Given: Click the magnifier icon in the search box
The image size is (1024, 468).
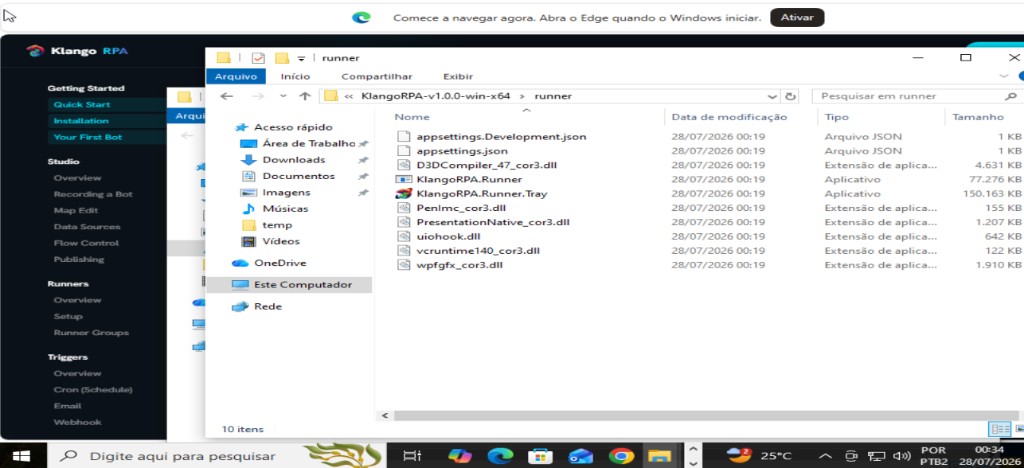Looking at the screenshot, I should [x=1011, y=96].
